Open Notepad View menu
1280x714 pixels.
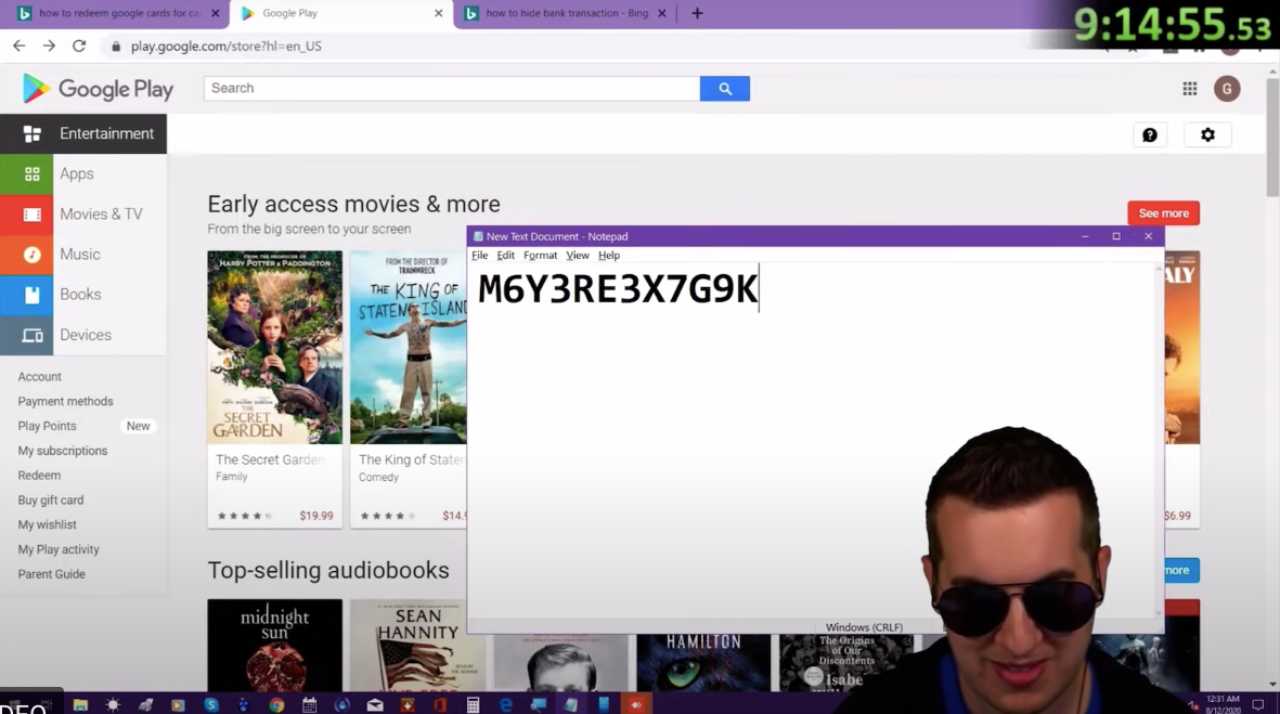pos(578,255)
